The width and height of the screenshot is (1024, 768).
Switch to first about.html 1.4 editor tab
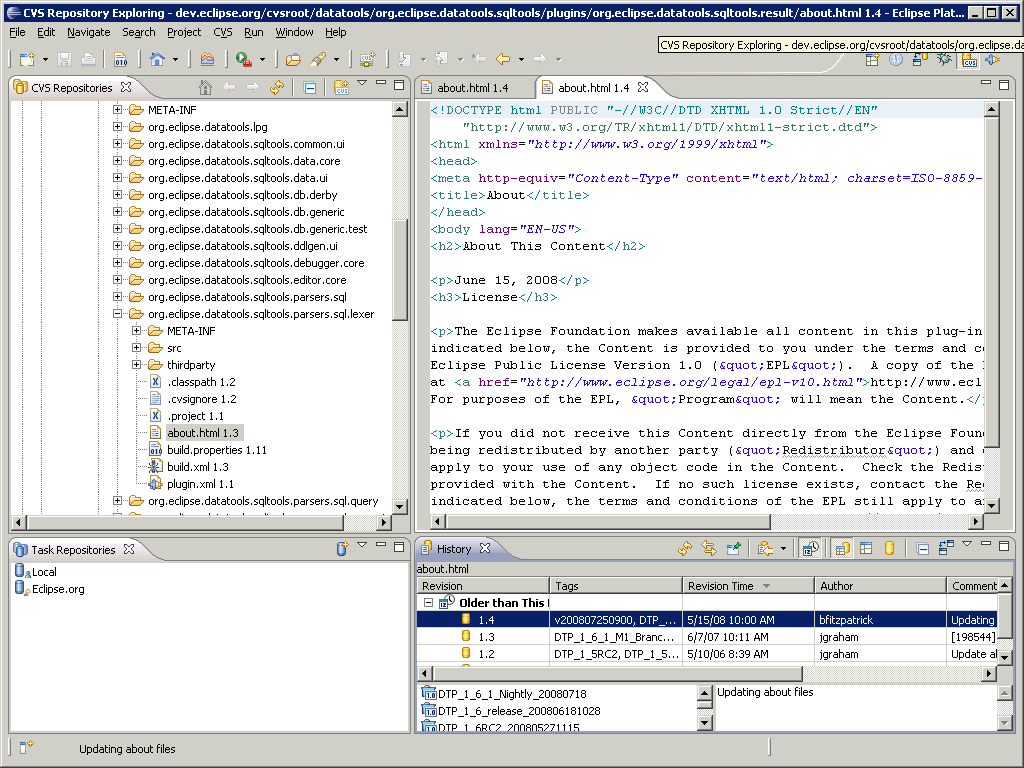tap(472, 88)
